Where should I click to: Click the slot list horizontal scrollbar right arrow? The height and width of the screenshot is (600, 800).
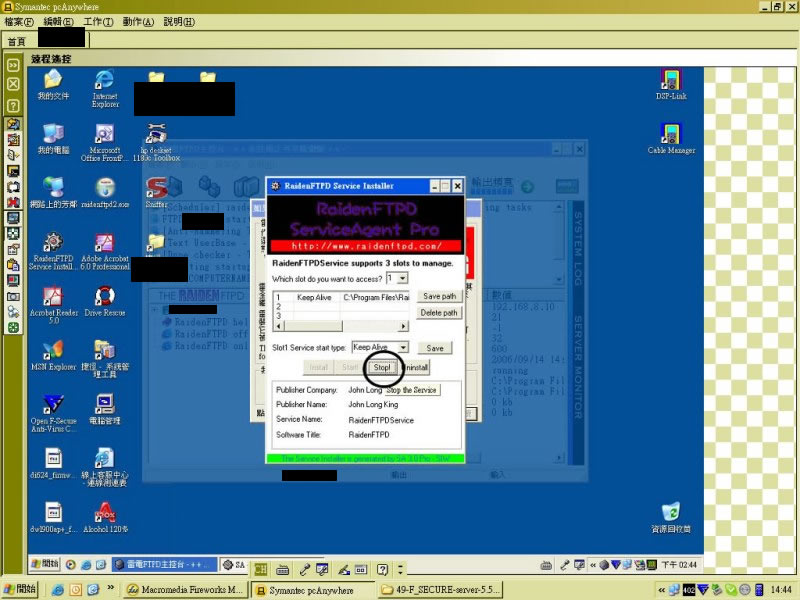pyautogui.click(x=404, y=326)
